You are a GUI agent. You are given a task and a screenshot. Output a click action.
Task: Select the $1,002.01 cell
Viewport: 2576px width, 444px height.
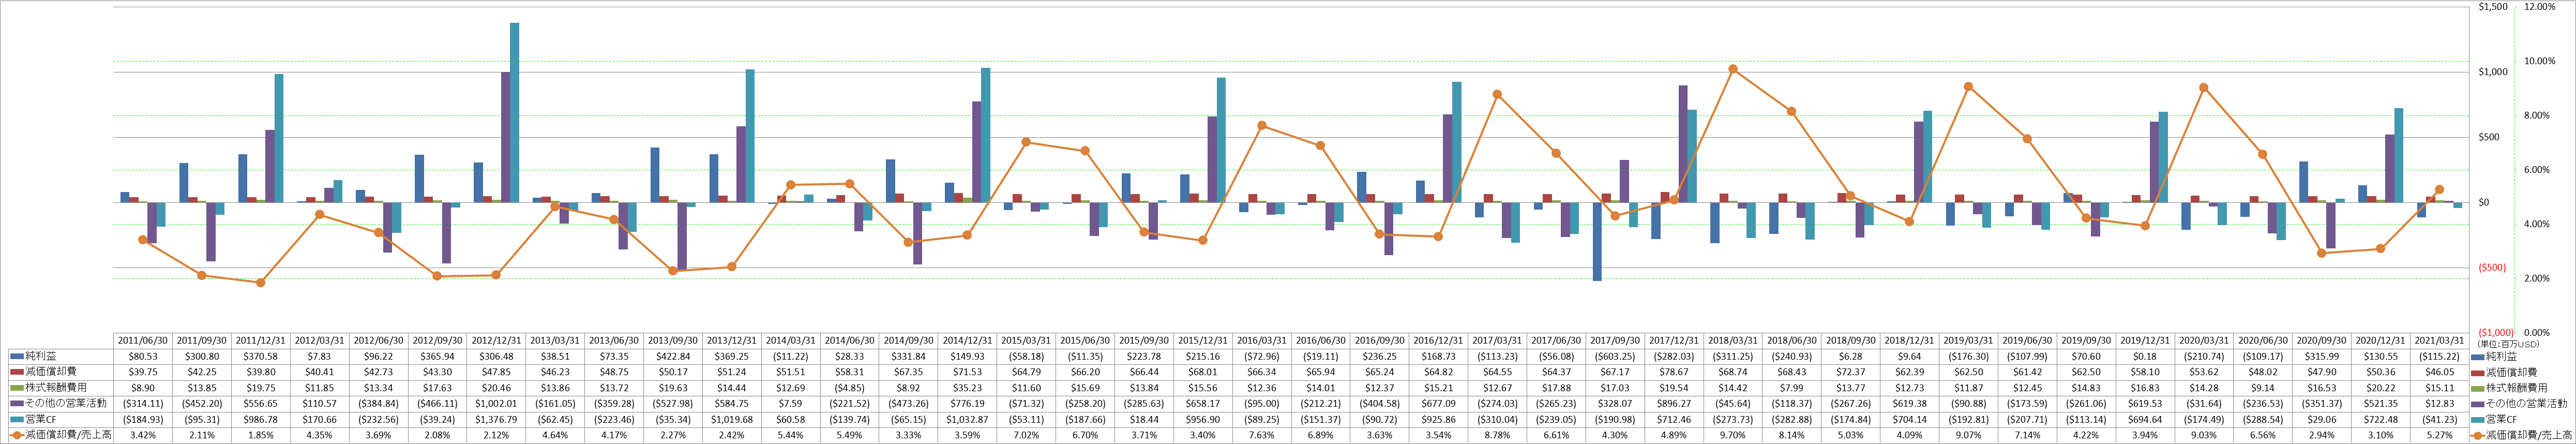(x=496, y=404)
